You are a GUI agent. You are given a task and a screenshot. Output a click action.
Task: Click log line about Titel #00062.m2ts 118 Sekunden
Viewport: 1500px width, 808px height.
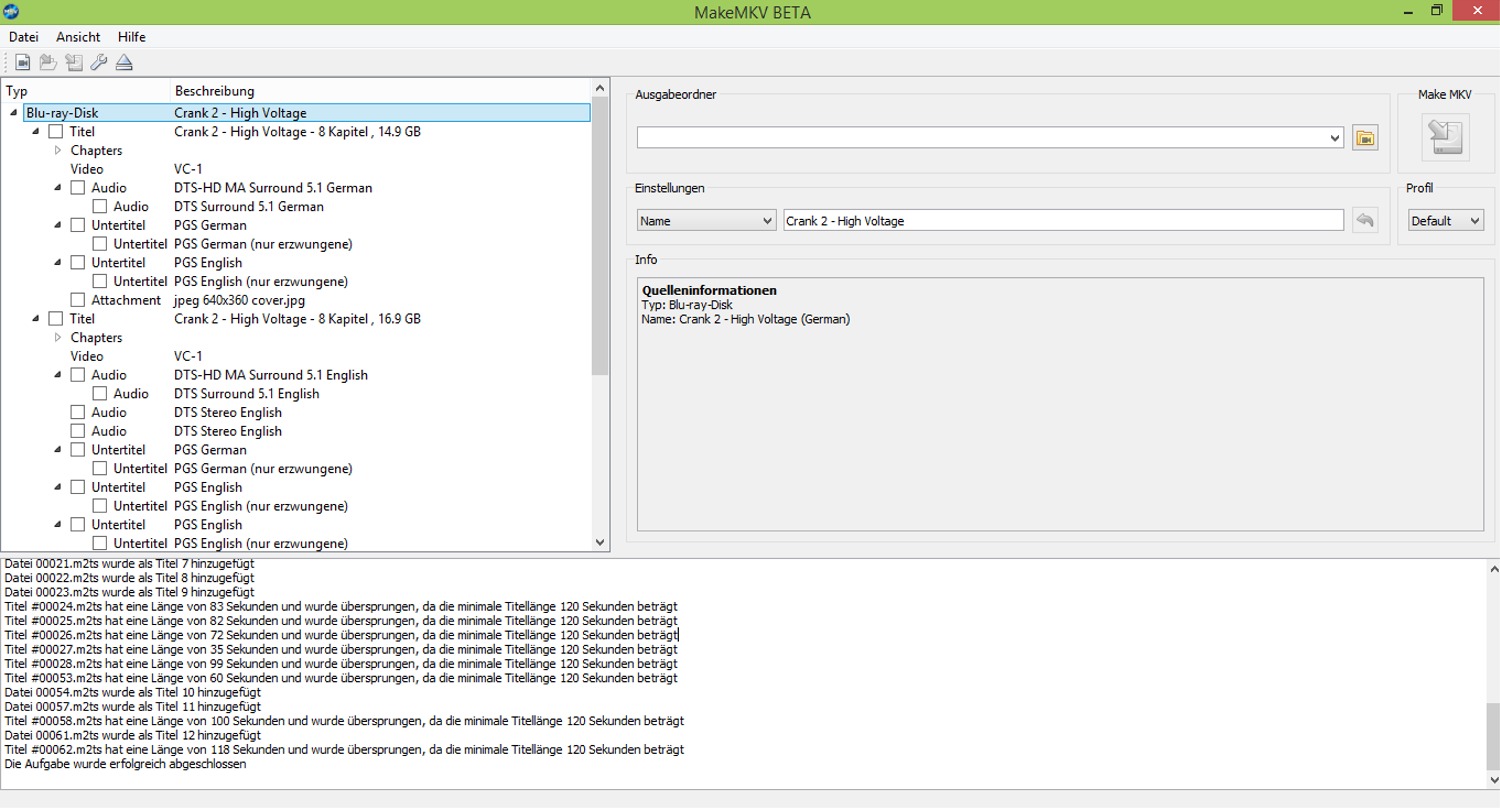[x=344, y=749]
